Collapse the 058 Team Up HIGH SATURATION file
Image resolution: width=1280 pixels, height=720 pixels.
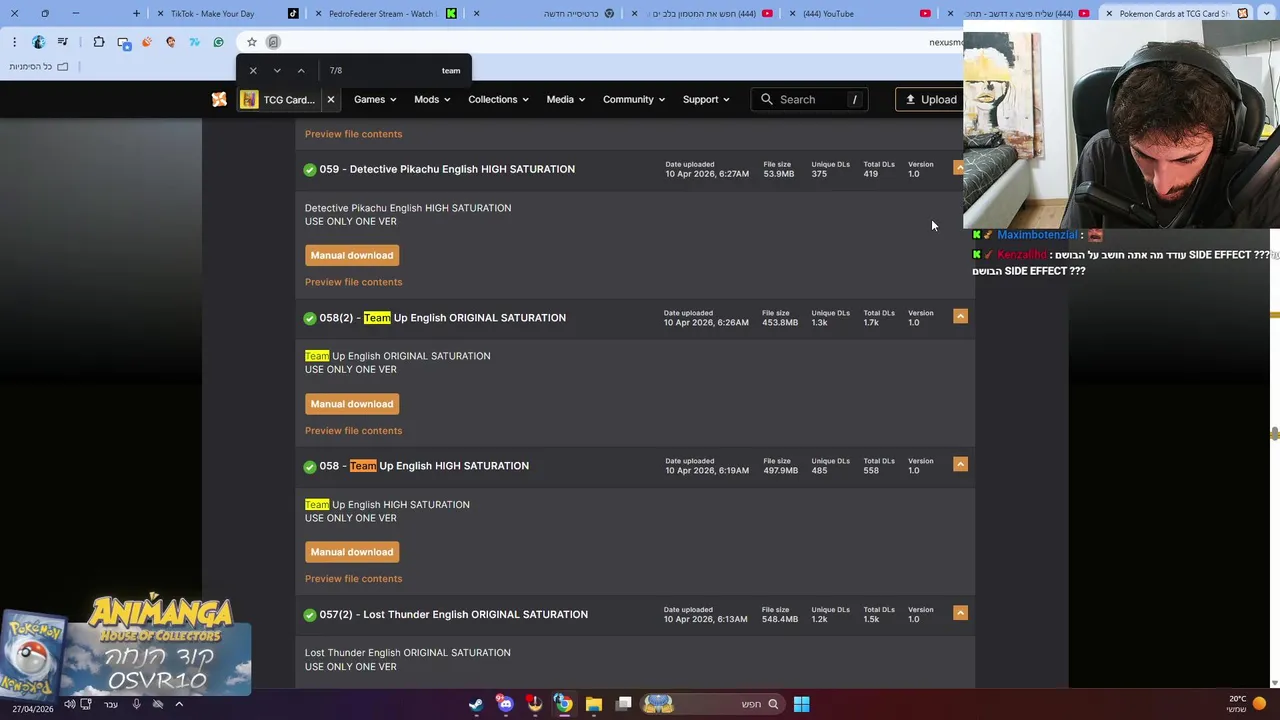pyautogui.click(x=960, y=464)
